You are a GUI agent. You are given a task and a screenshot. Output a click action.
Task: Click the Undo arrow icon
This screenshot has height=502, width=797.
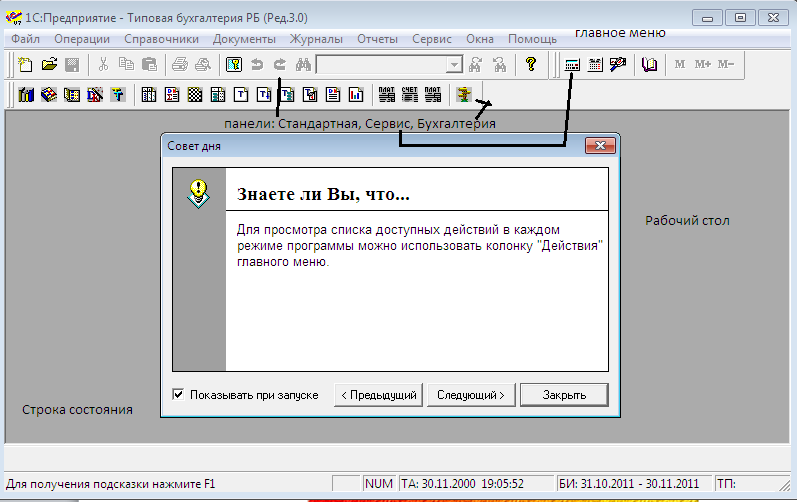(257, 65)
